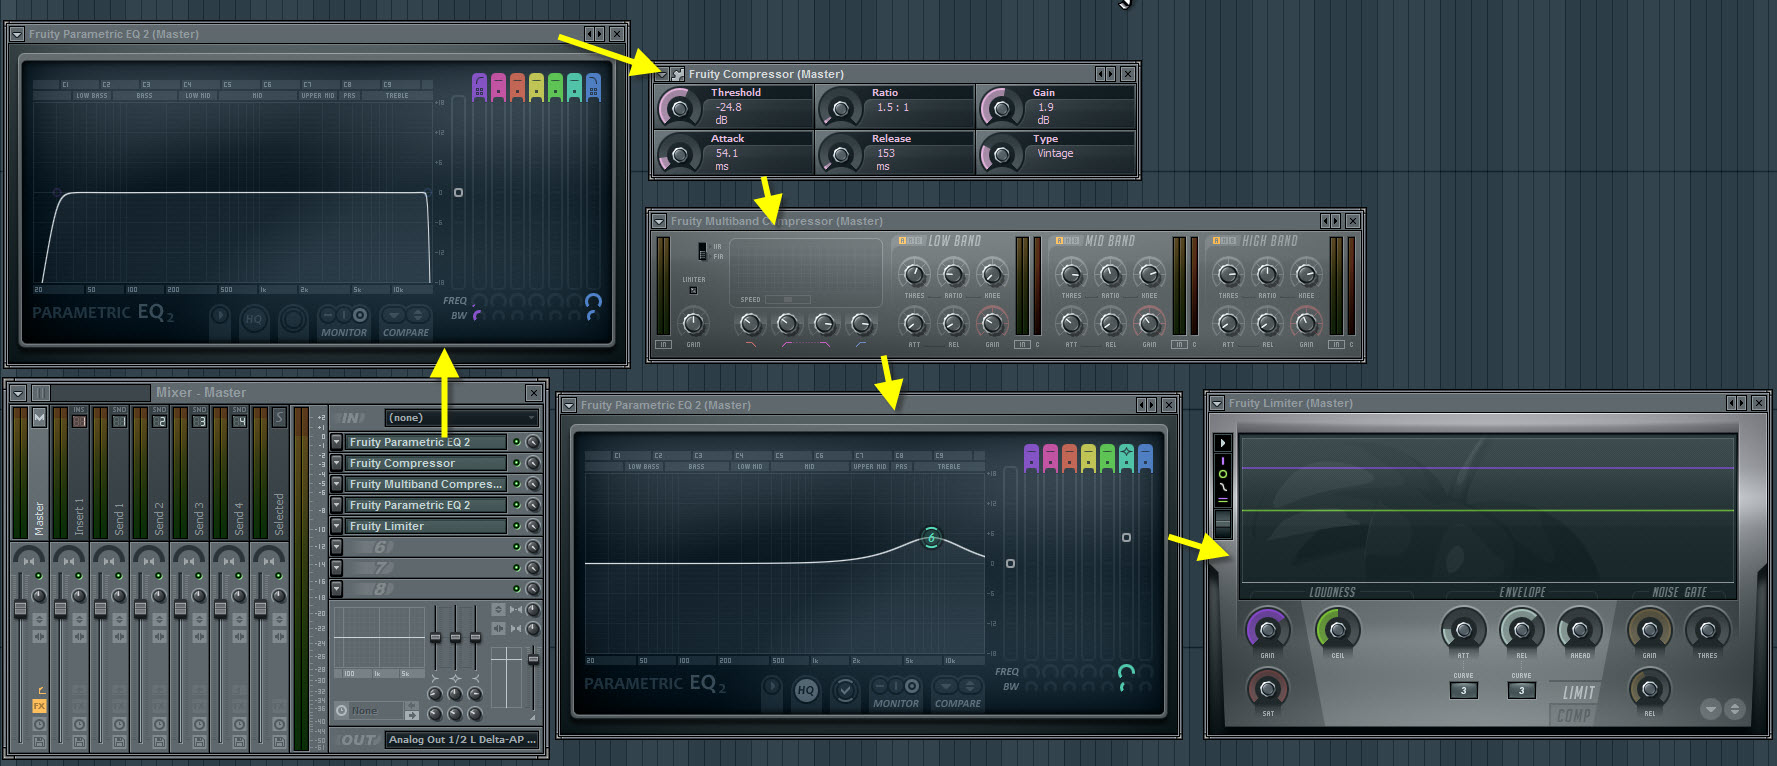Toggle the Fruity Compressor effect slot LED

[x=516, y=463]
